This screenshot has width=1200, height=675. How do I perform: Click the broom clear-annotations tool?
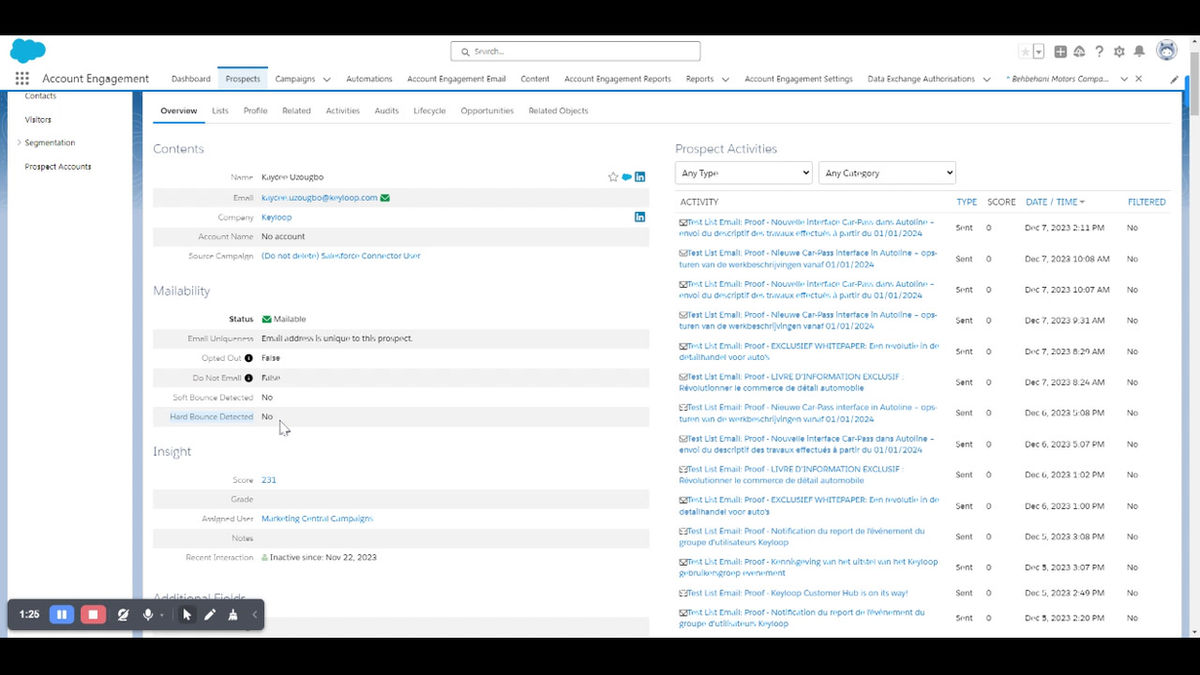233,614
